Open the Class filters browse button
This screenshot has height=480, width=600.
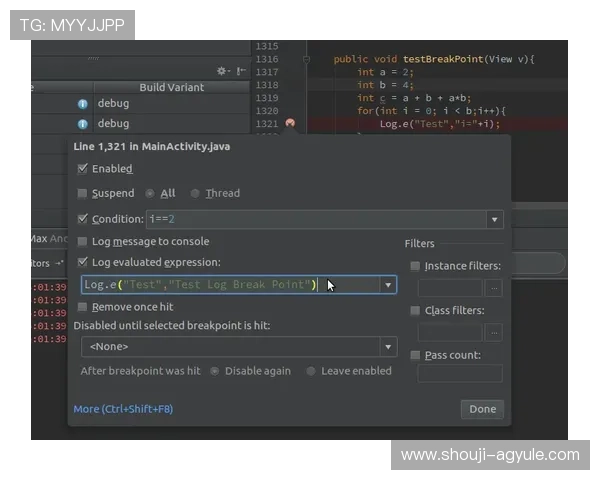pyautogui.click(x=493, y=332)
